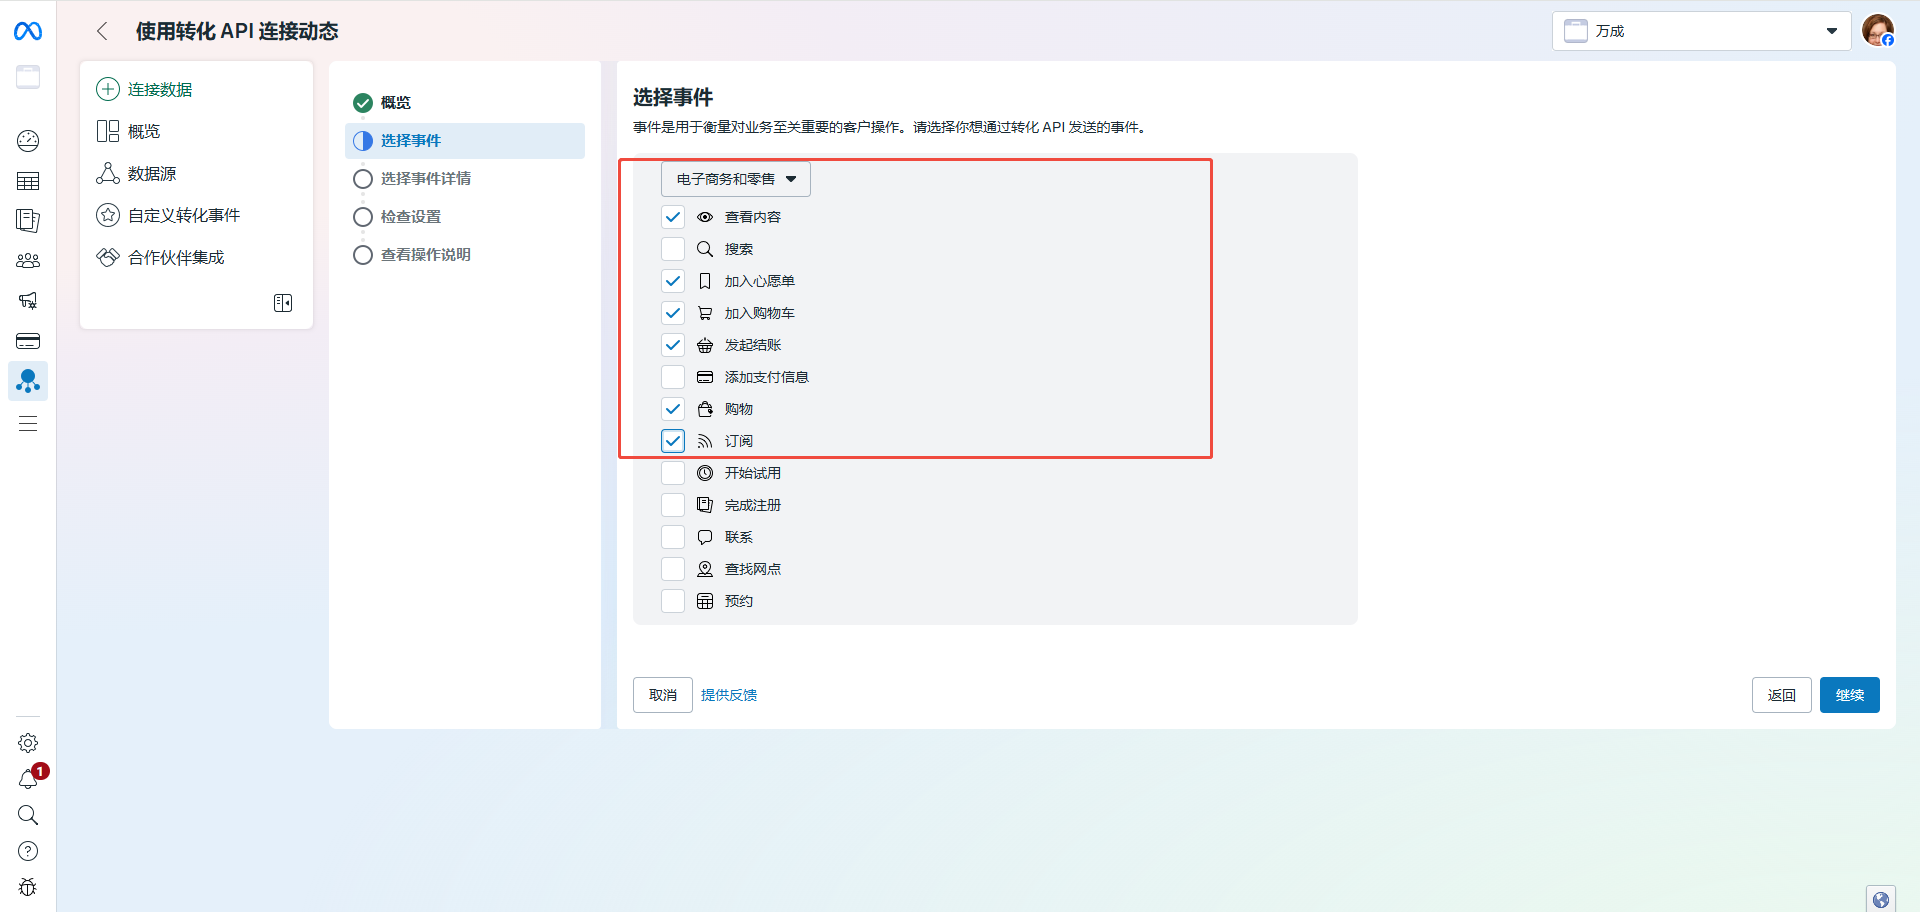Check the 搜索 event checkbox
The width and height of the screenshot is (1920, 912).
(673, 249)
